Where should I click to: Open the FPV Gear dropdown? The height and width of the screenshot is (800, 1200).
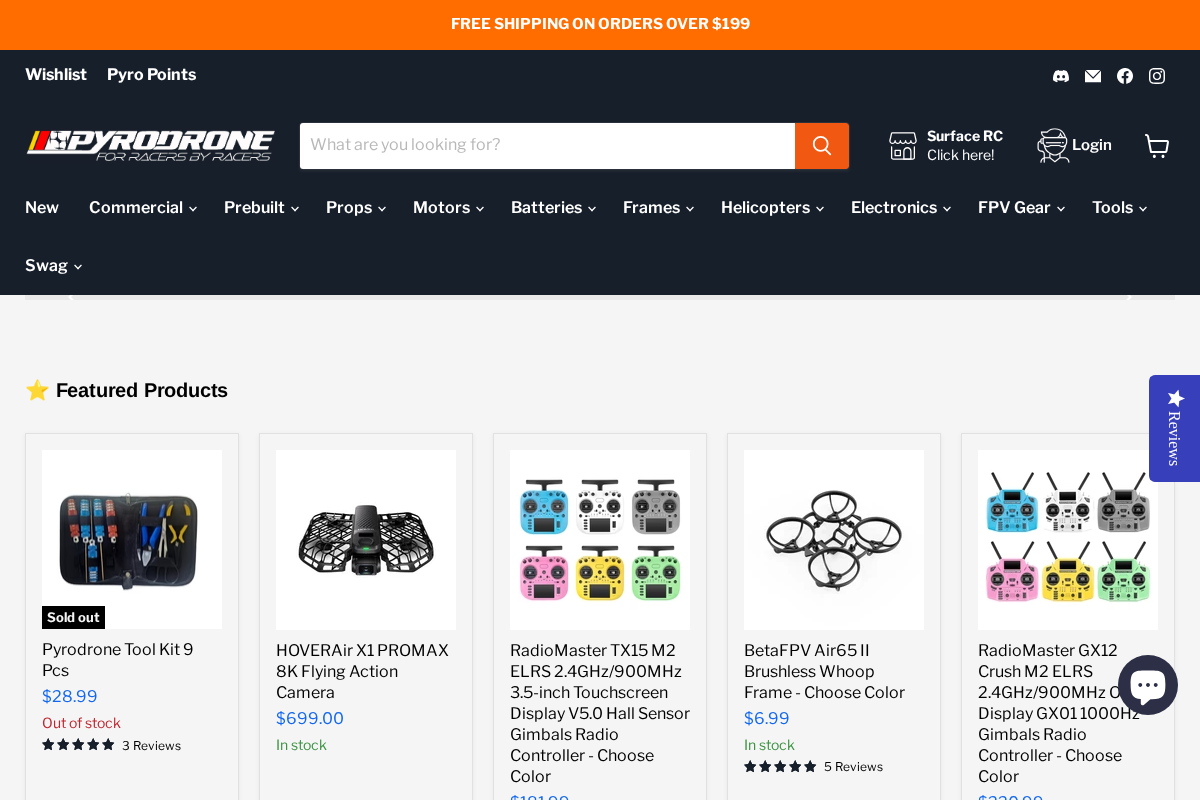click(1020, 208)
